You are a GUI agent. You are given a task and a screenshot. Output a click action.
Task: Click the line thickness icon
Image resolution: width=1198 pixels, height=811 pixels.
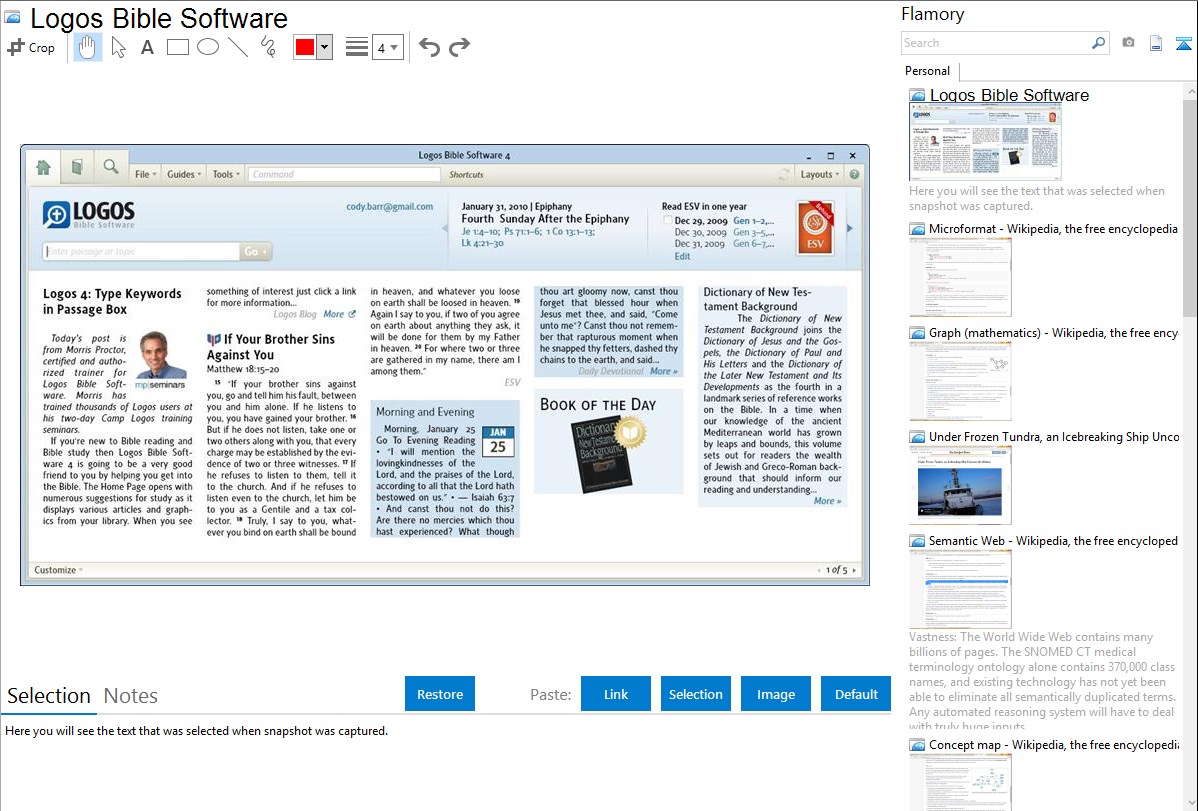point(357,47)
